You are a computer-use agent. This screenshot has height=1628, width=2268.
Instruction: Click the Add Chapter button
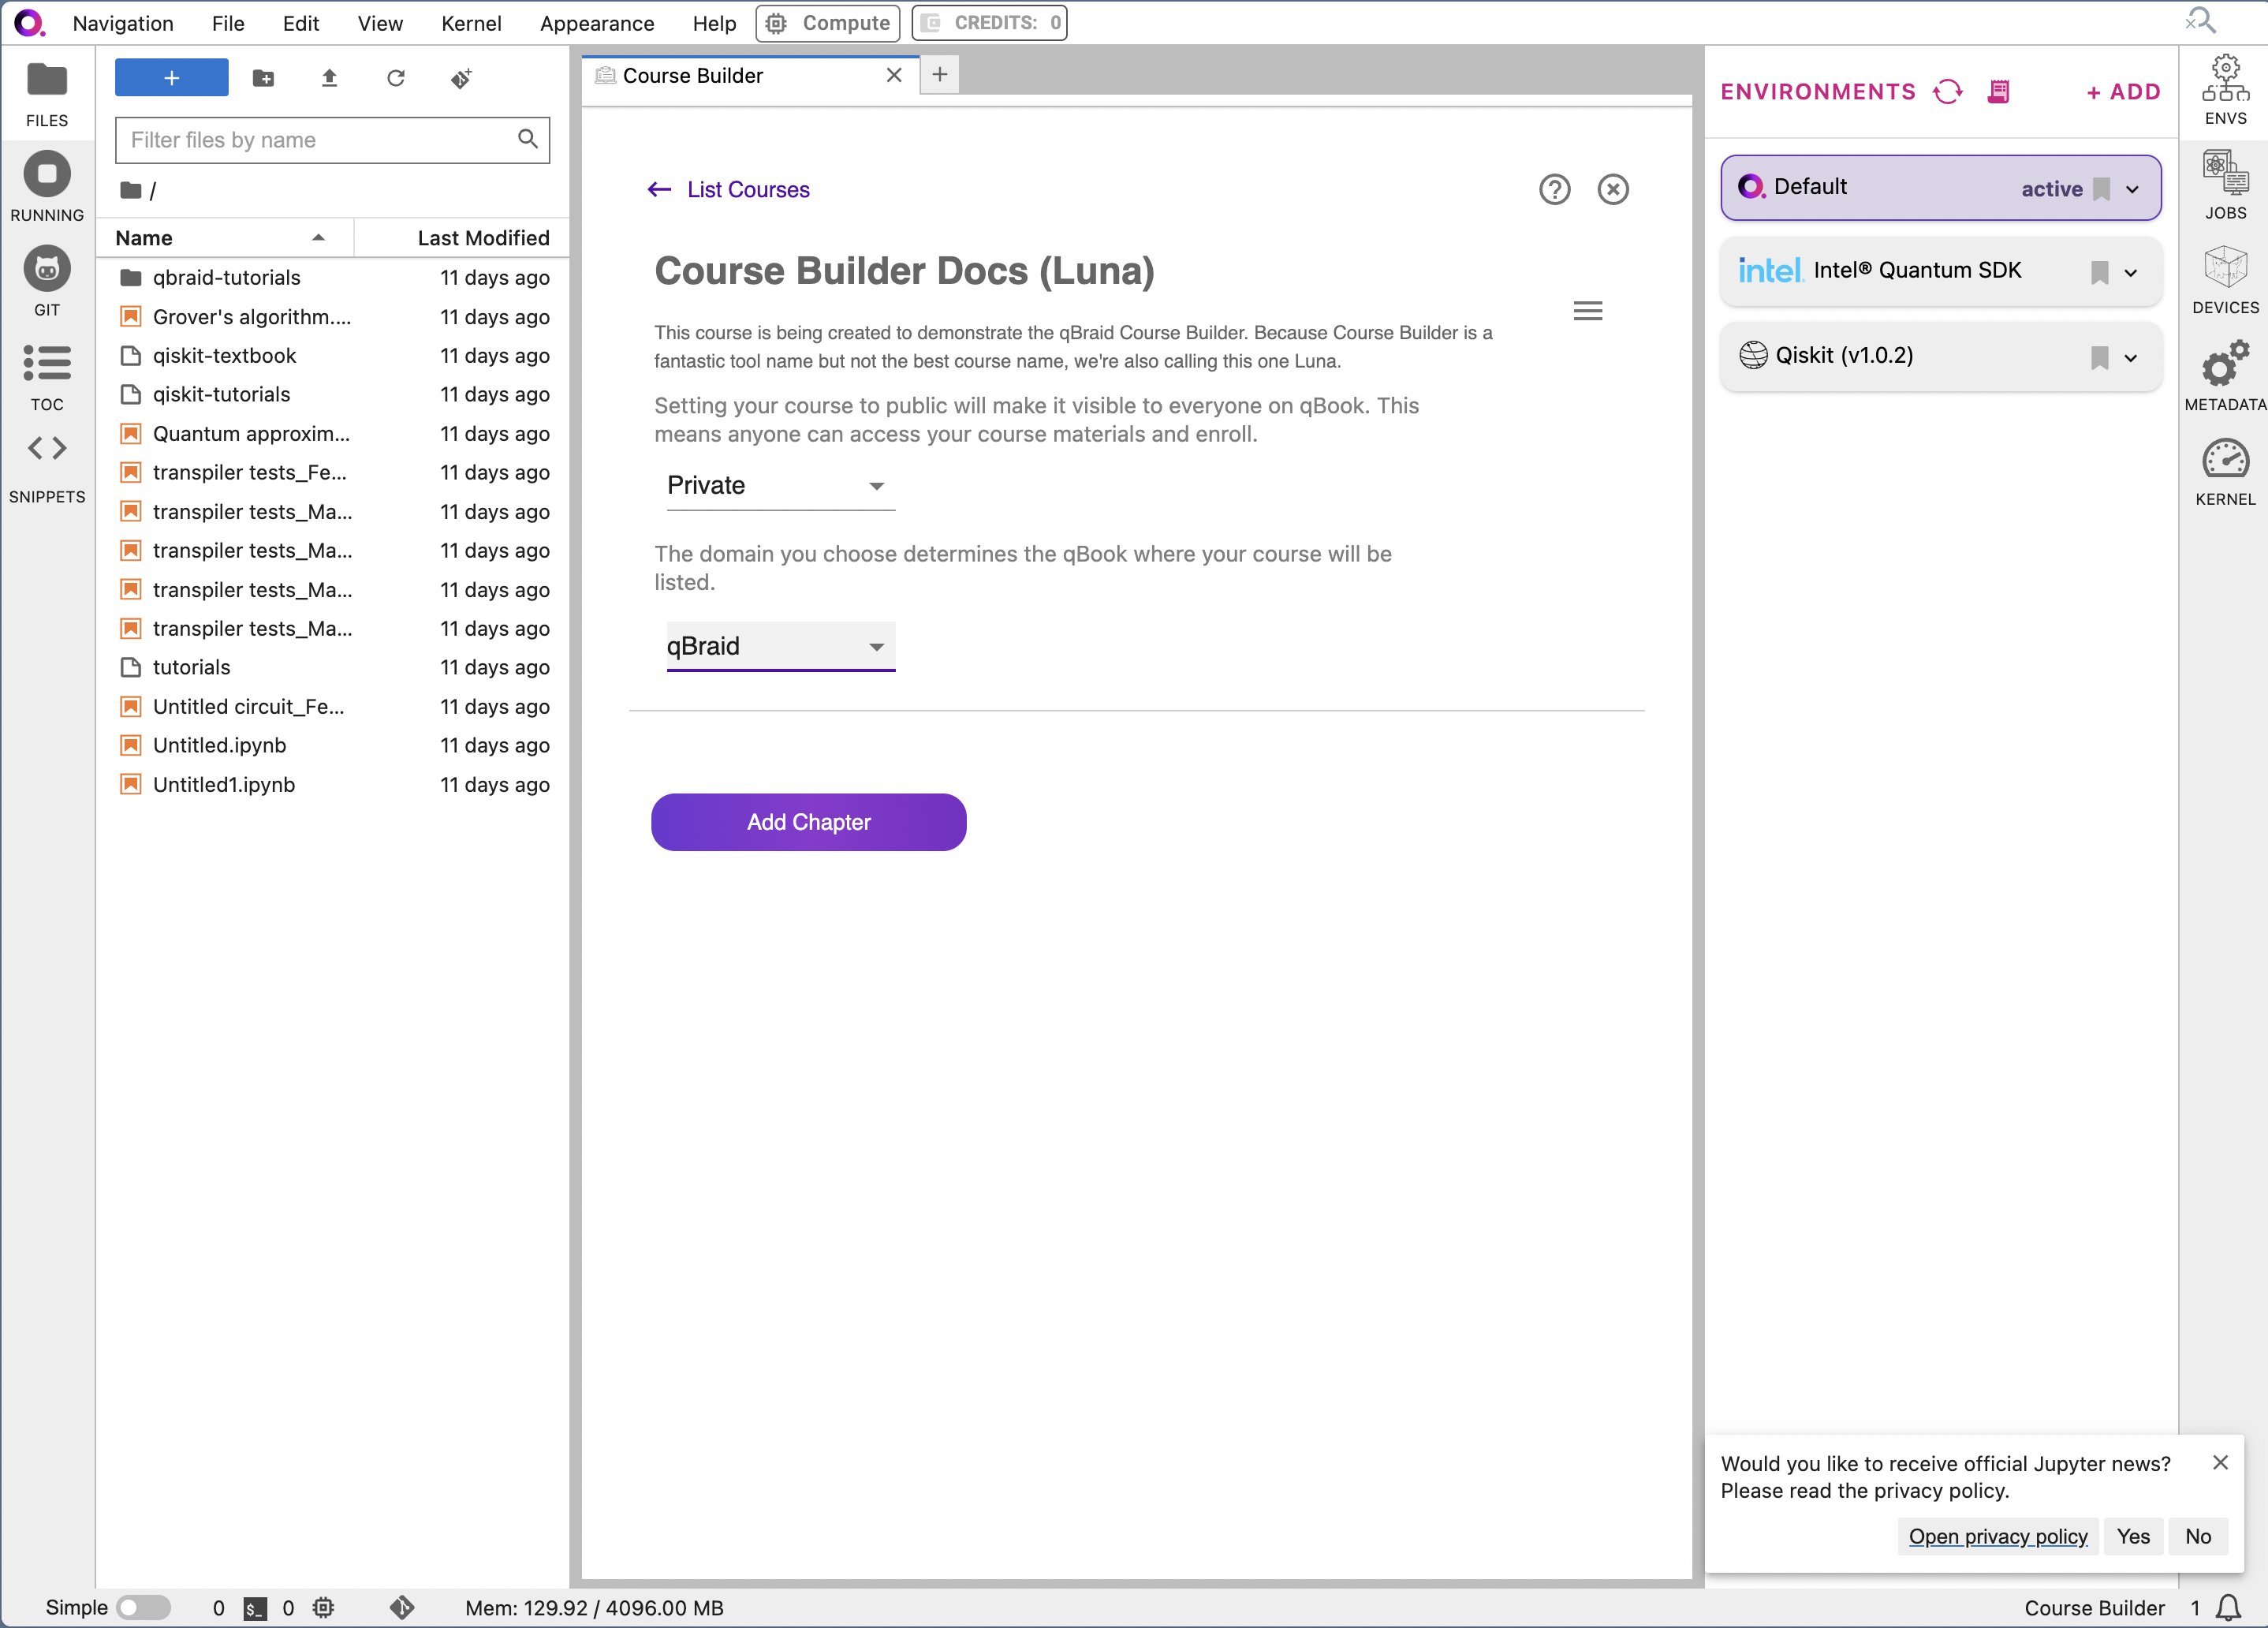pyautogui.click(x=808, y=822)
